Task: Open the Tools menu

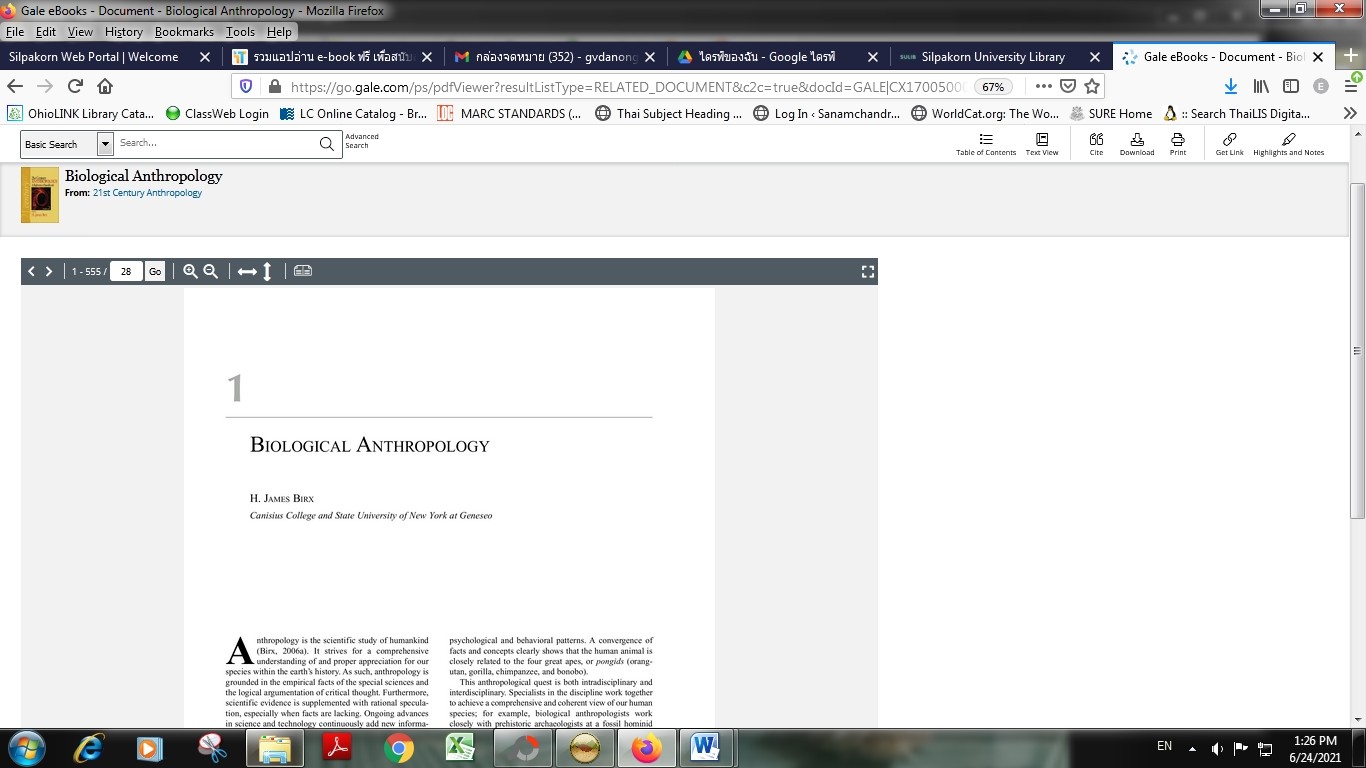Action: tap(240, 32)
